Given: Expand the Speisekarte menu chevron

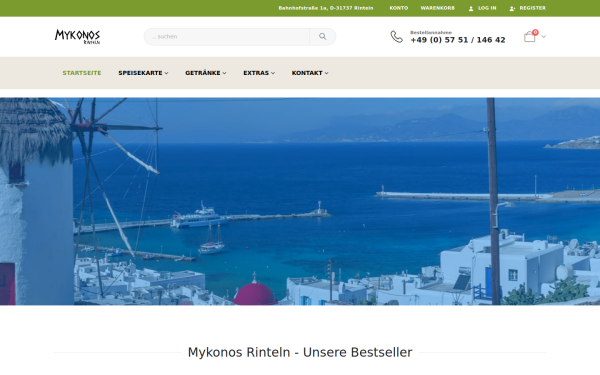Looking at the screenshot, I should pyautogui.click(x=166, y=73).
